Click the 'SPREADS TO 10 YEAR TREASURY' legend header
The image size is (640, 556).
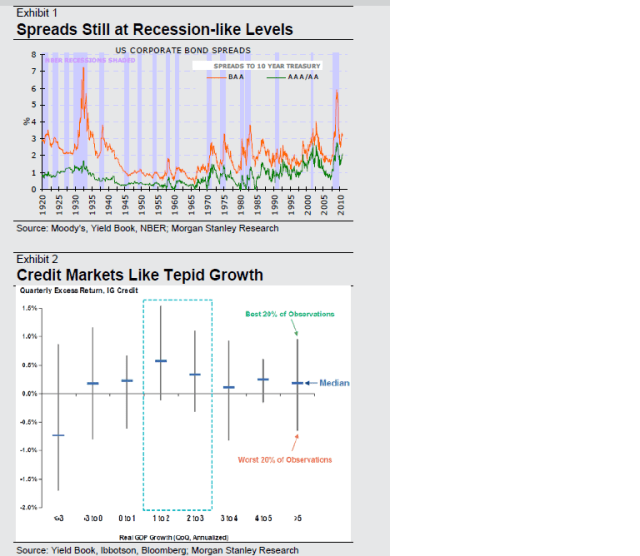pyautogui.click(x=266, y=65)
